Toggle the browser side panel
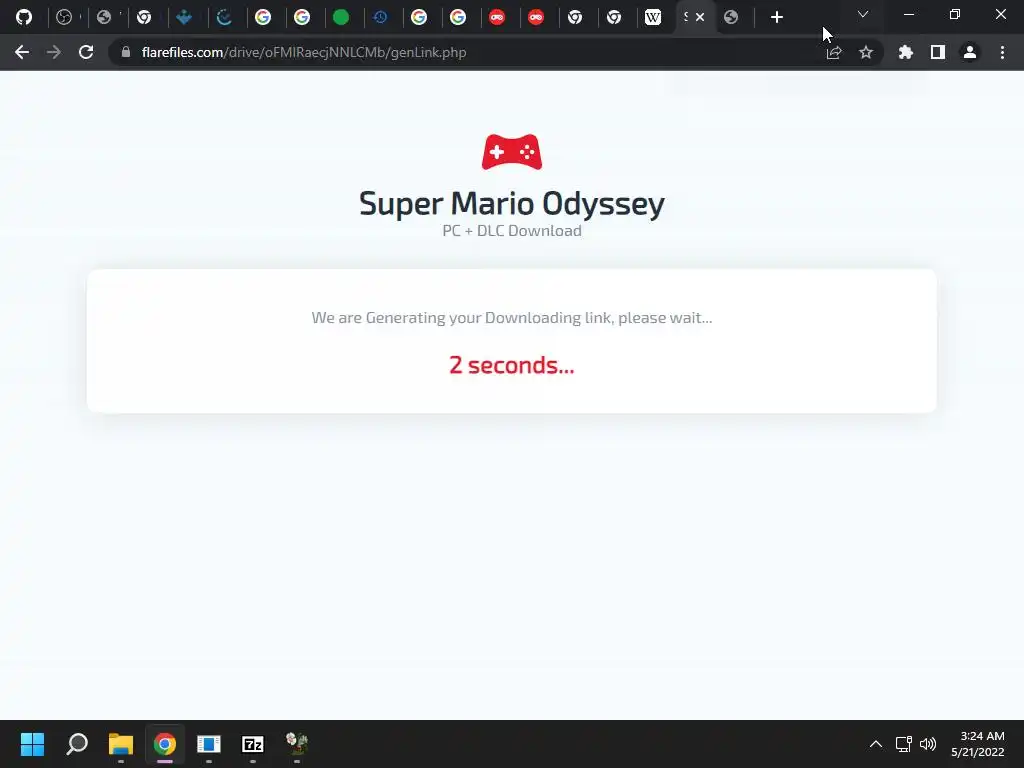1024x768 pixels. (938, 52)
